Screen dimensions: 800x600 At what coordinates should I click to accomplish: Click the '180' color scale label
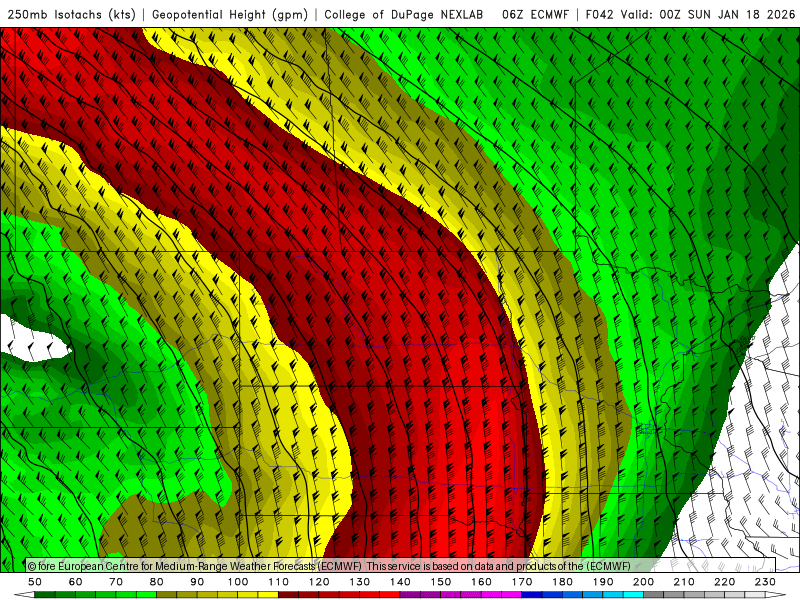562,582
